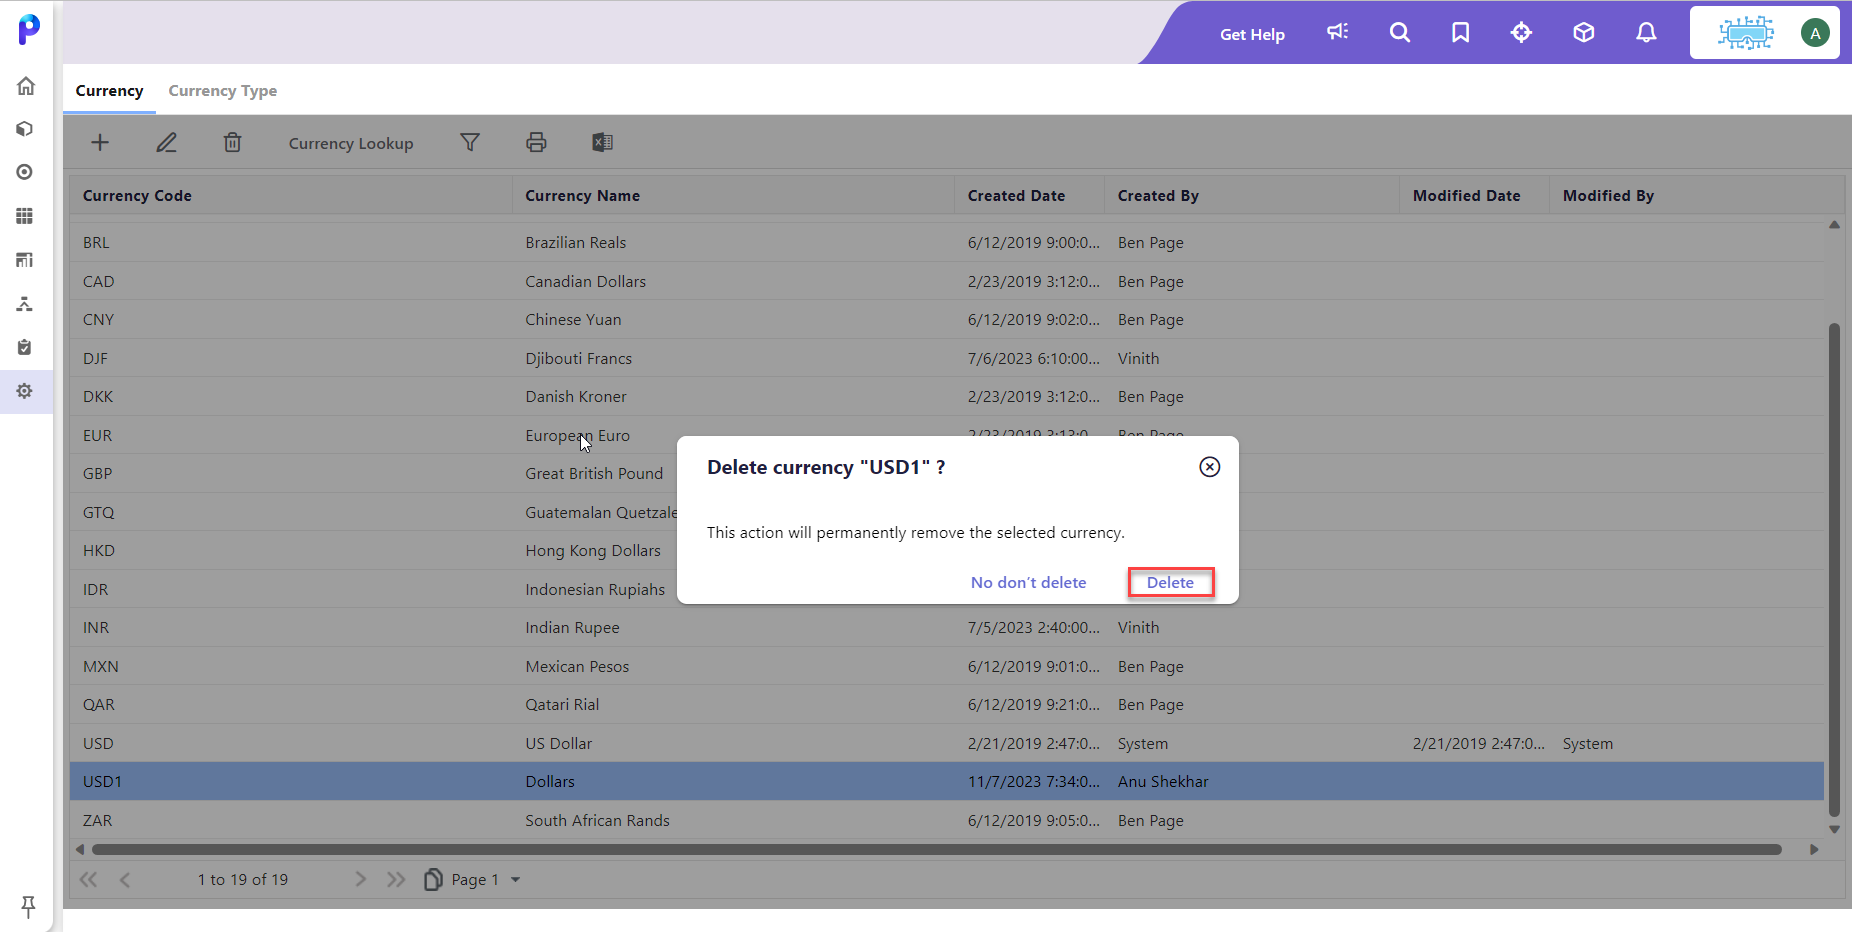Screen dimensions: 1852x932
Task: Click the horizontal scrollbar of the grid
Action: point(937,849)
